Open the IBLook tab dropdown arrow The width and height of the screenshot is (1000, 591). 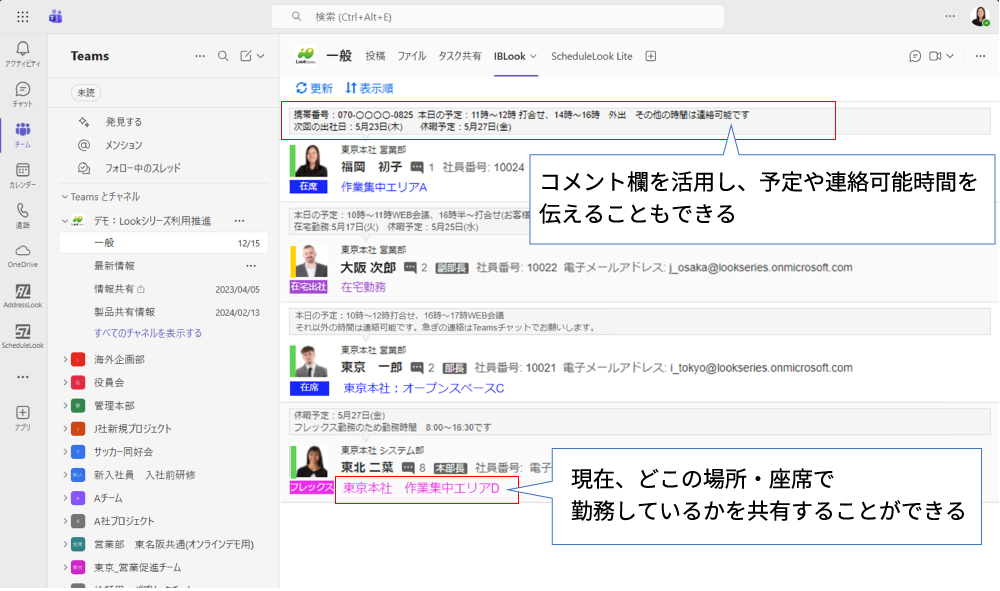click(x=534, y=56)
